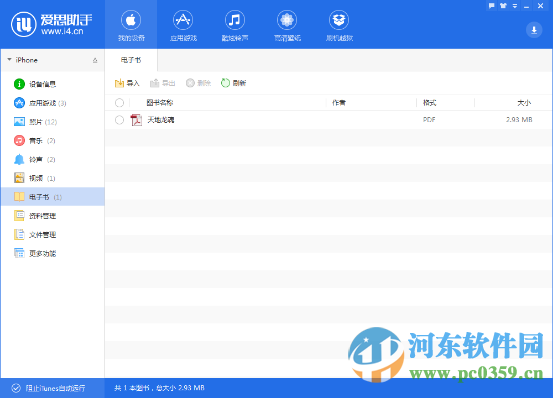Click the status text 共 1 本图书
The image size is (553, 398).
[x=132, y=388]
